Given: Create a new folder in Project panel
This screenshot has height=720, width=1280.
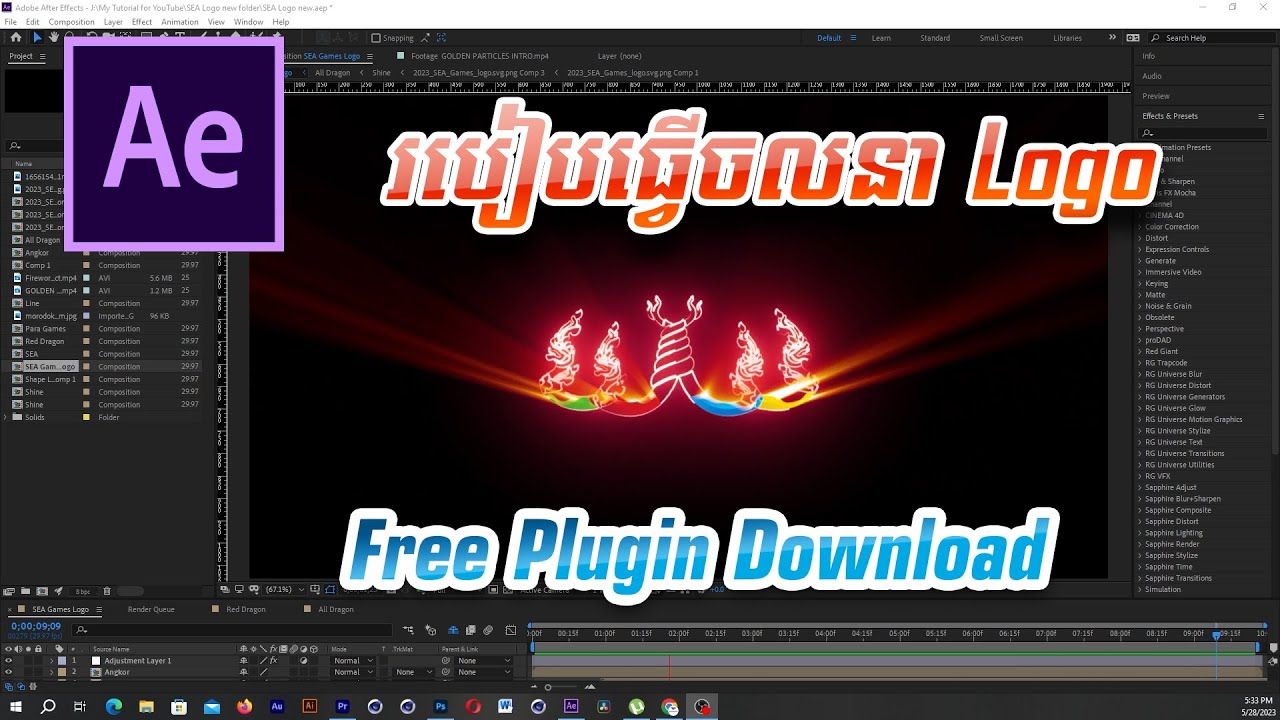Looking at the screenshot, I should [x=26, y=591].
